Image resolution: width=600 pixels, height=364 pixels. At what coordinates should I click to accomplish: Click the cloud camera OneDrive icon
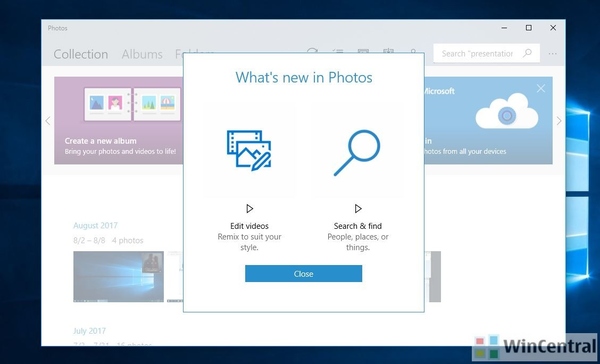click(507, 111)
